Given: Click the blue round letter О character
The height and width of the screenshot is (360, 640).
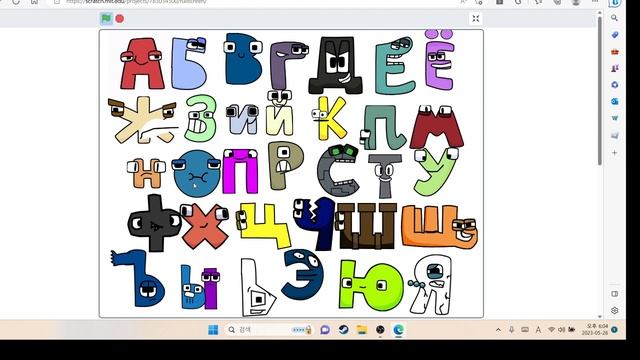Looking at the screenshot, I should 196,173.
